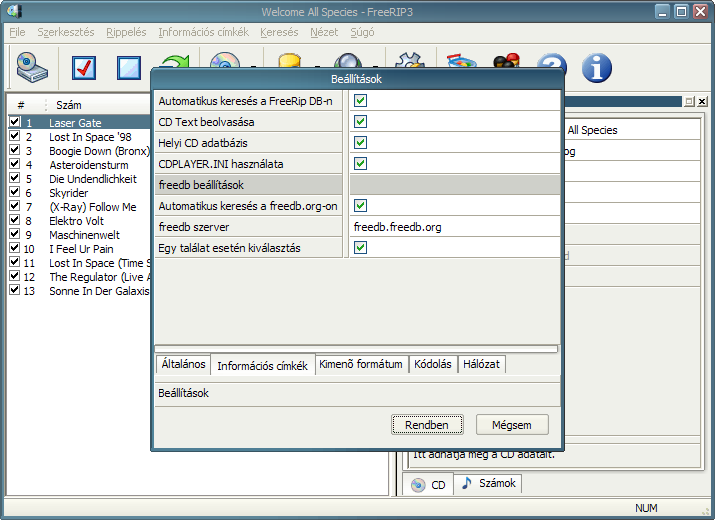Image resolution: width=715 pixels, height=520 pixels.
Task: Click the Számok tab with note icon
Action: (488, 483)
